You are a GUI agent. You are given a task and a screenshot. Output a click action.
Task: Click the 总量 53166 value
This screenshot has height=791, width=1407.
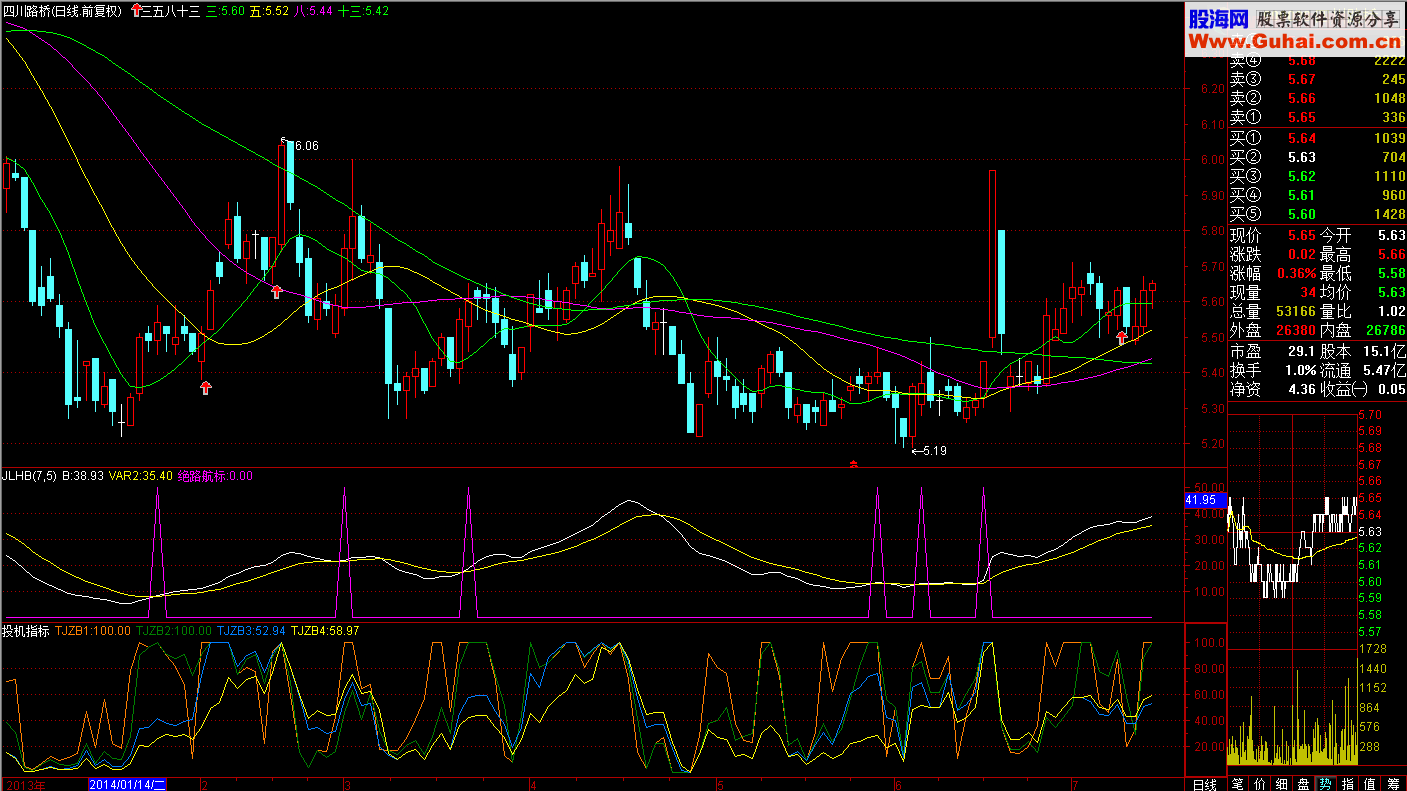tap(1296, 312)
